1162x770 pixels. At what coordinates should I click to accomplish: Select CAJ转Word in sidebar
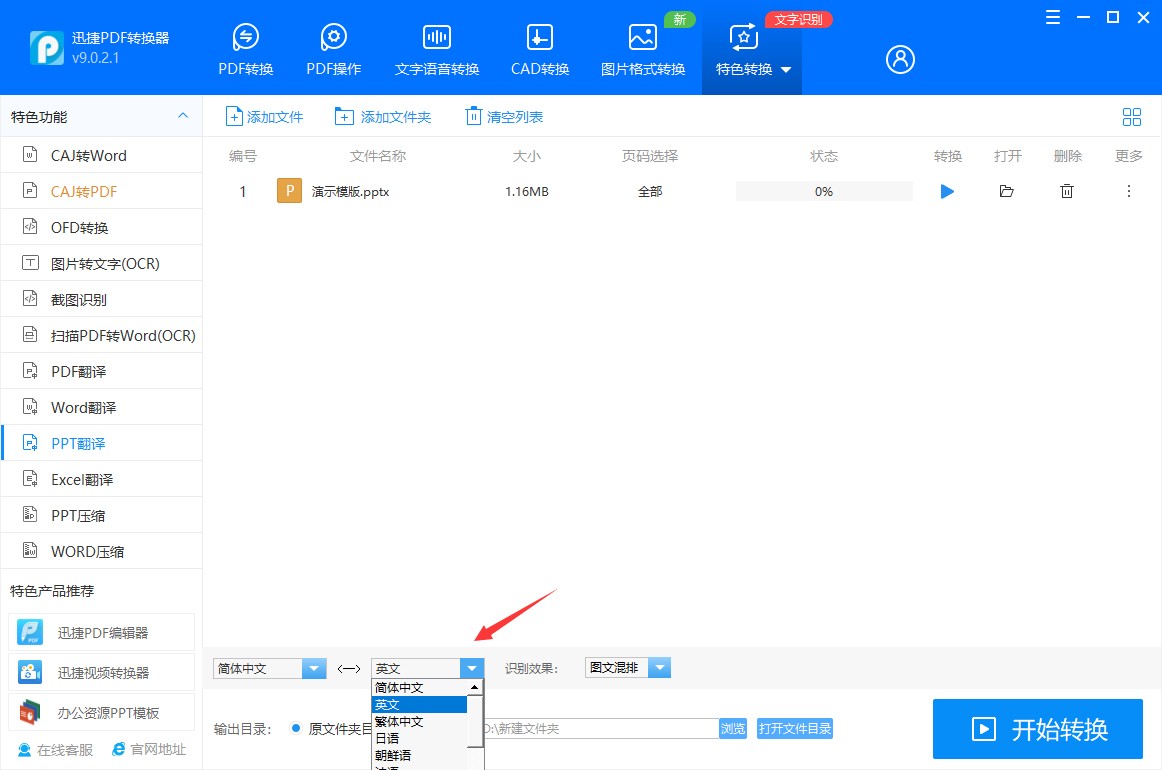click(x=102, y=156)
